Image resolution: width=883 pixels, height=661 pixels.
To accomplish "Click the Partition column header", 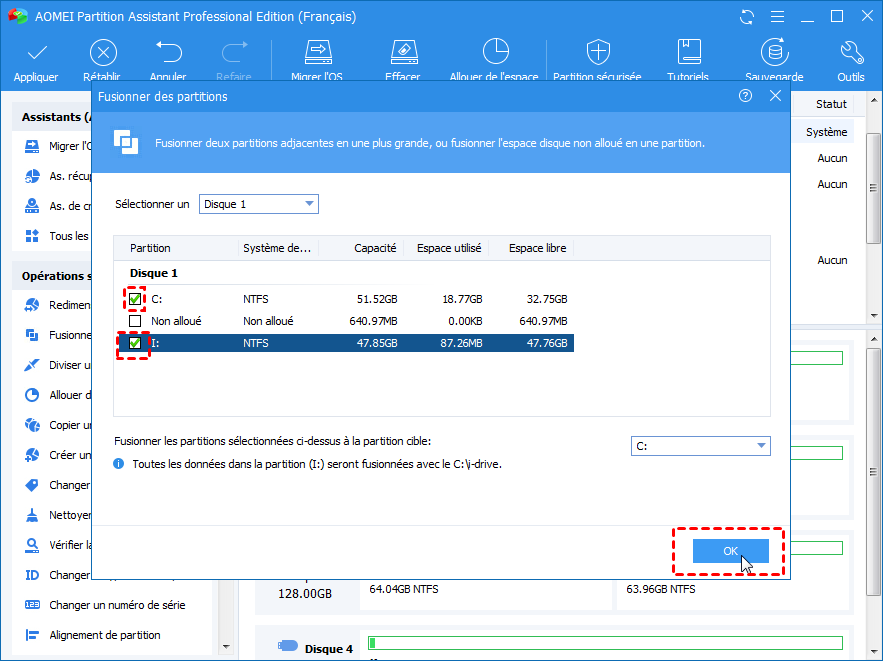I will [150, 248].
